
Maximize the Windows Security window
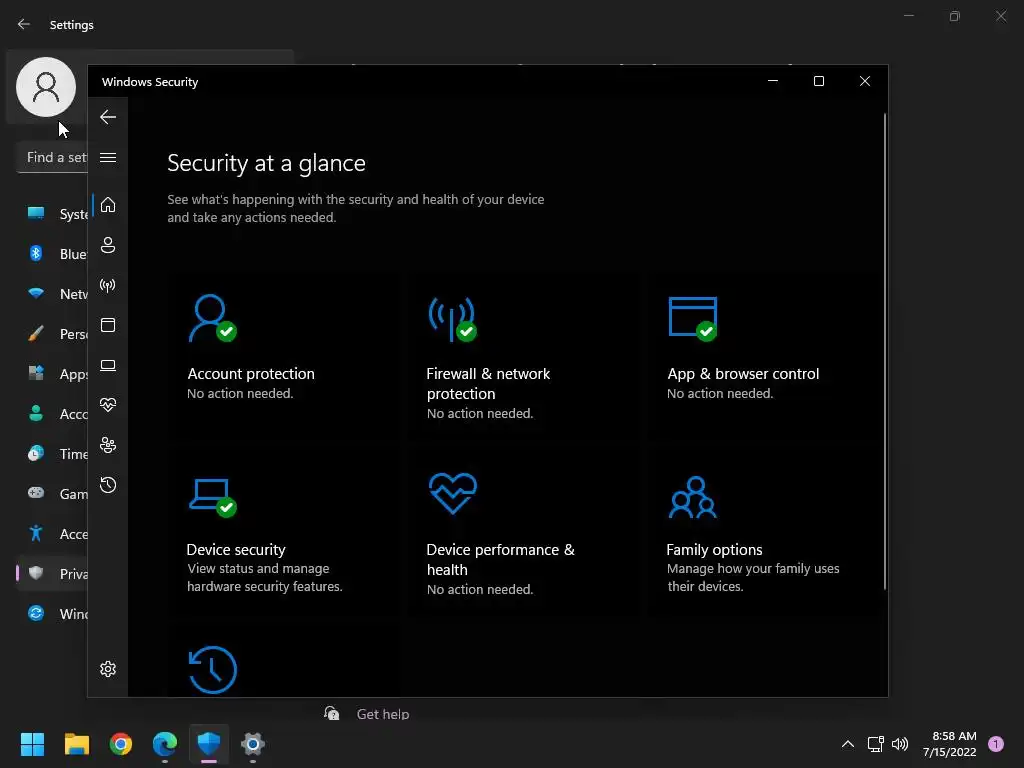pyautogui.click(x=819, y=81)
